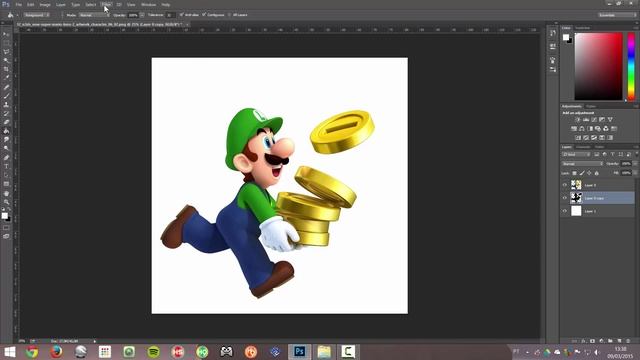
Task: Filter layers by pixel layers icon
Action: tap(597, 154)
